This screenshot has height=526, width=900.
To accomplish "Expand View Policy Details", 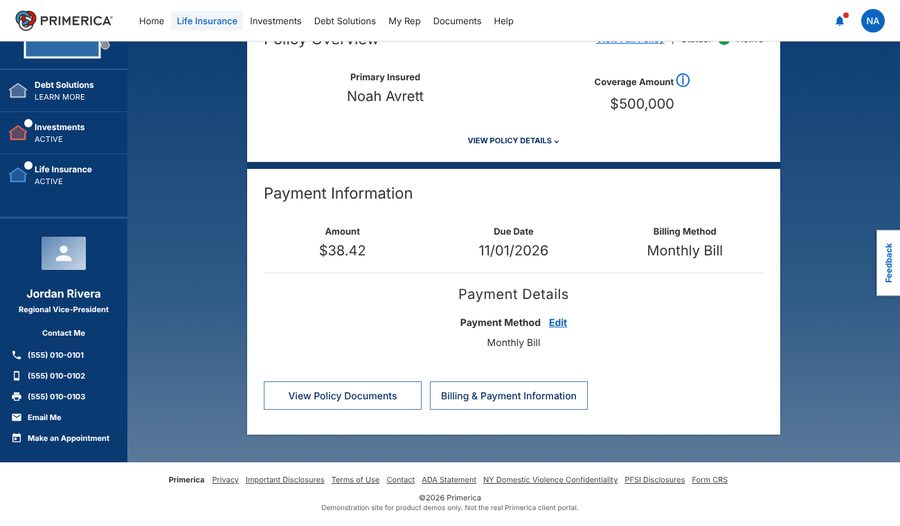I will [513, 141].
